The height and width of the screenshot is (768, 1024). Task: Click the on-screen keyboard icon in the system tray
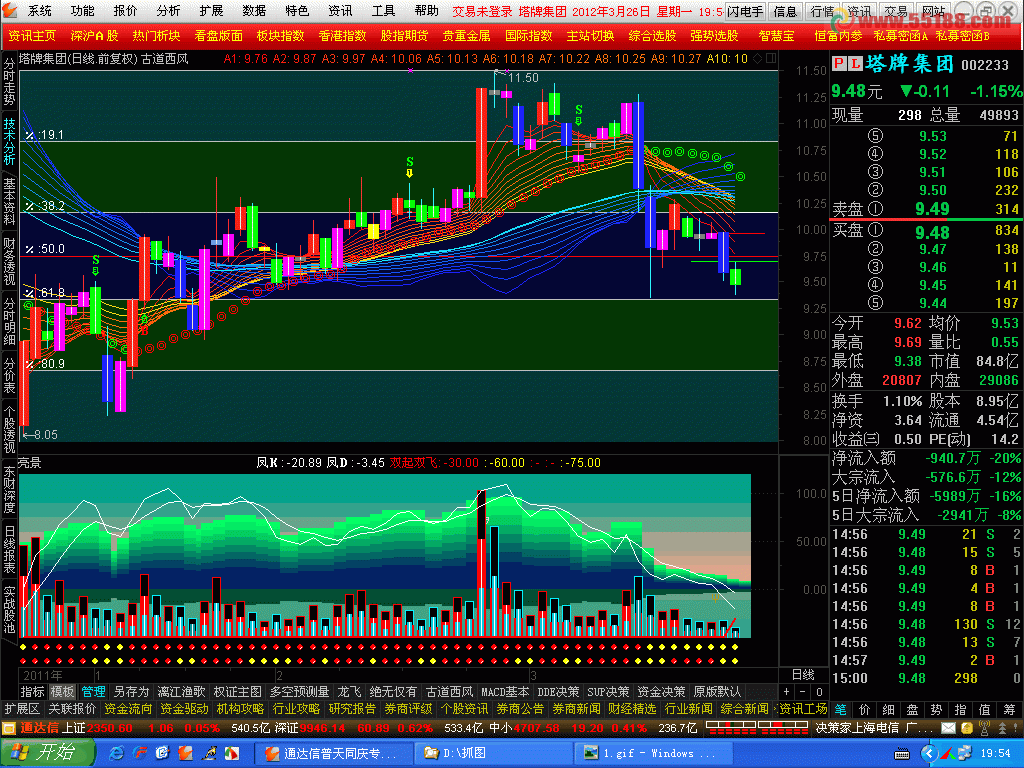click(x=902, y=754)
